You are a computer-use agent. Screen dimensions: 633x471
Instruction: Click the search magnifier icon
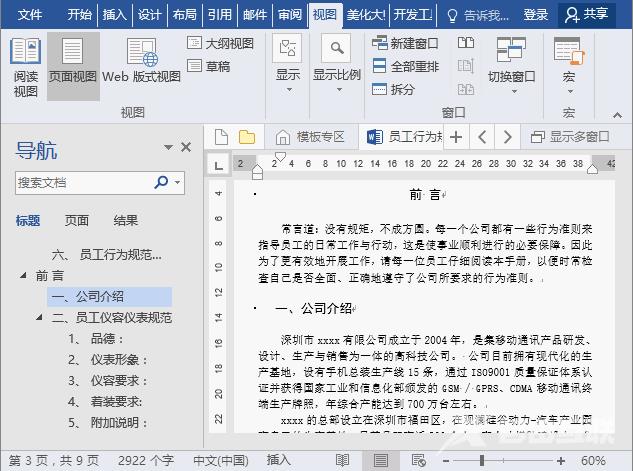pyautogui.click(x=161, y=182)
